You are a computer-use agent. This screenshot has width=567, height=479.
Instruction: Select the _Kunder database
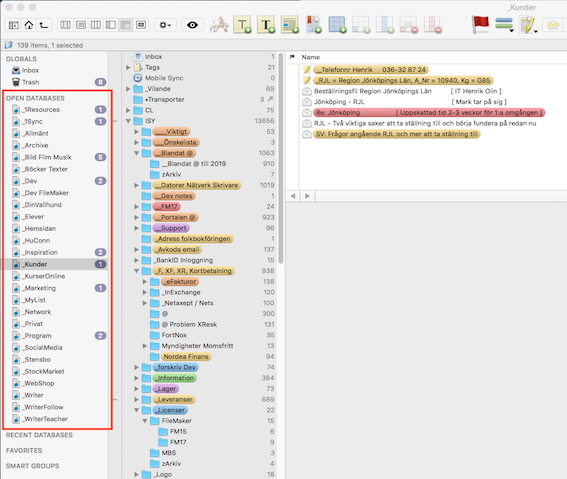pos(55,264)
